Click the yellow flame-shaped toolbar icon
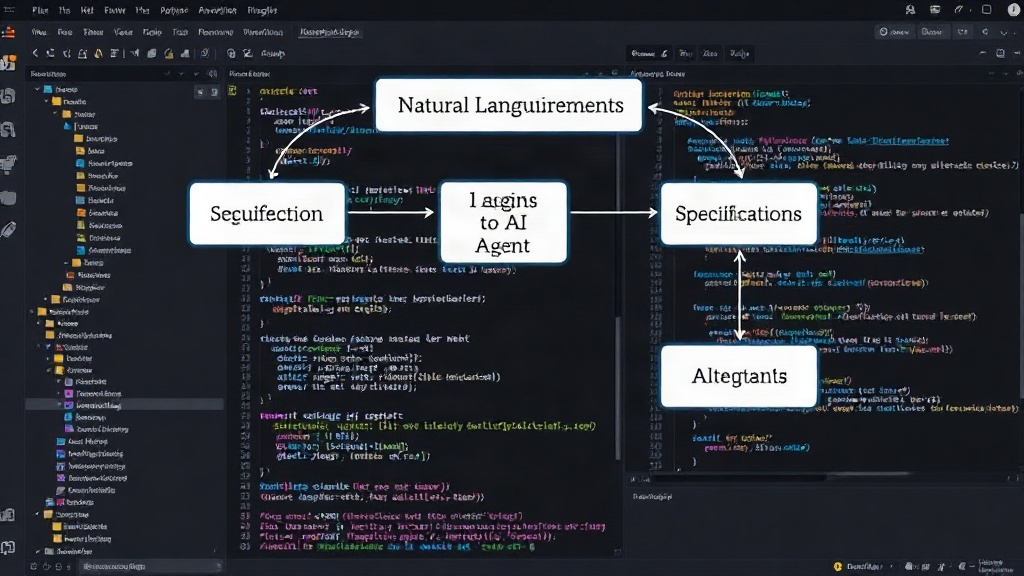This screenshot has width=1024, height=576. pyautogui.click(x=98, y=54)
